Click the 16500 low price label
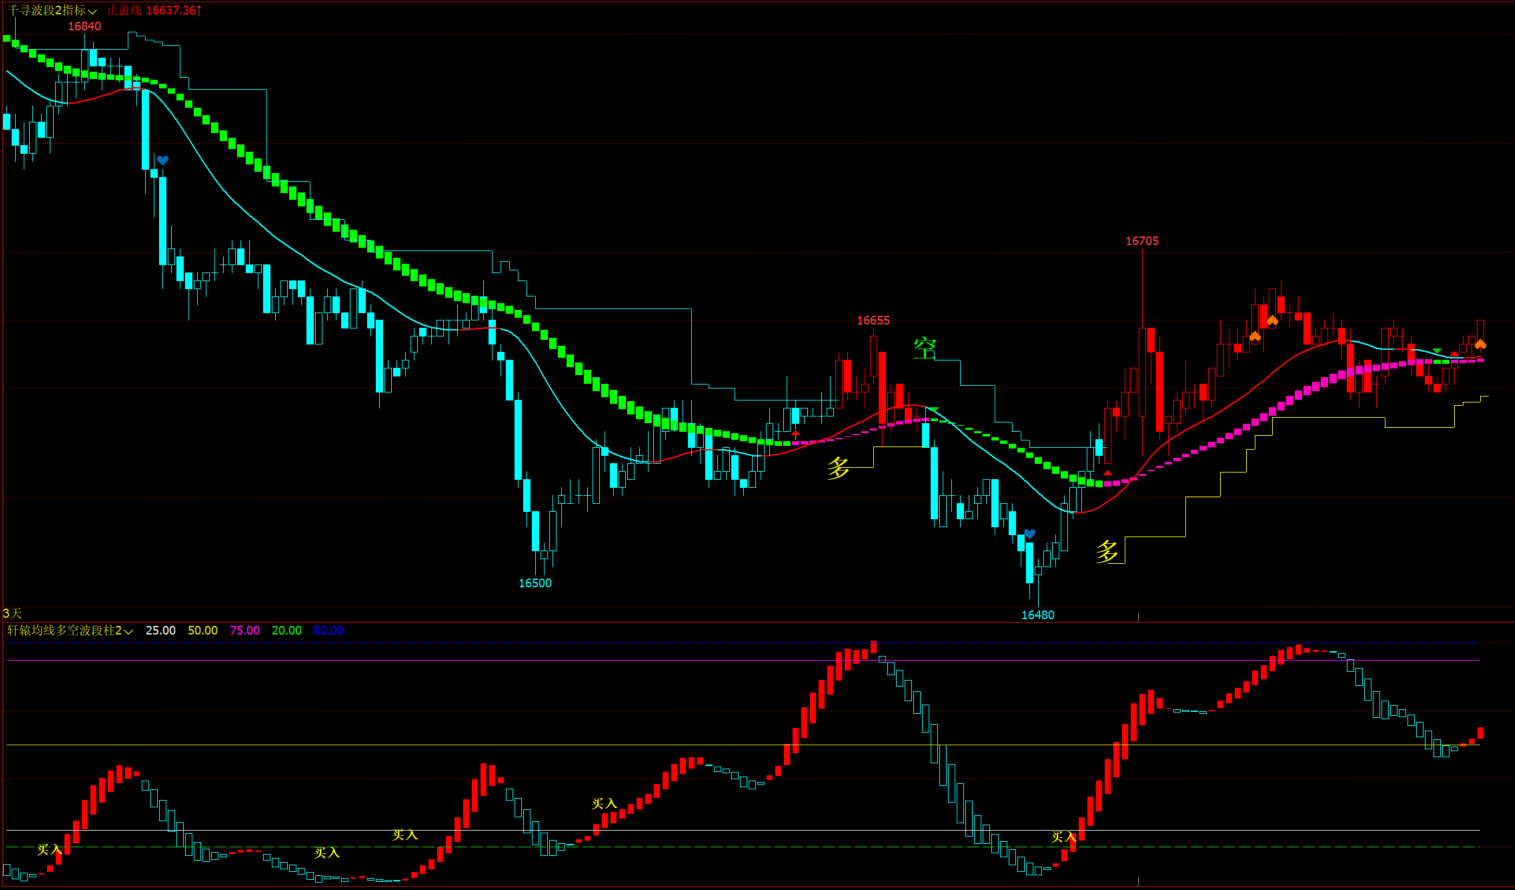1515x890 pixels. [535, 583]
